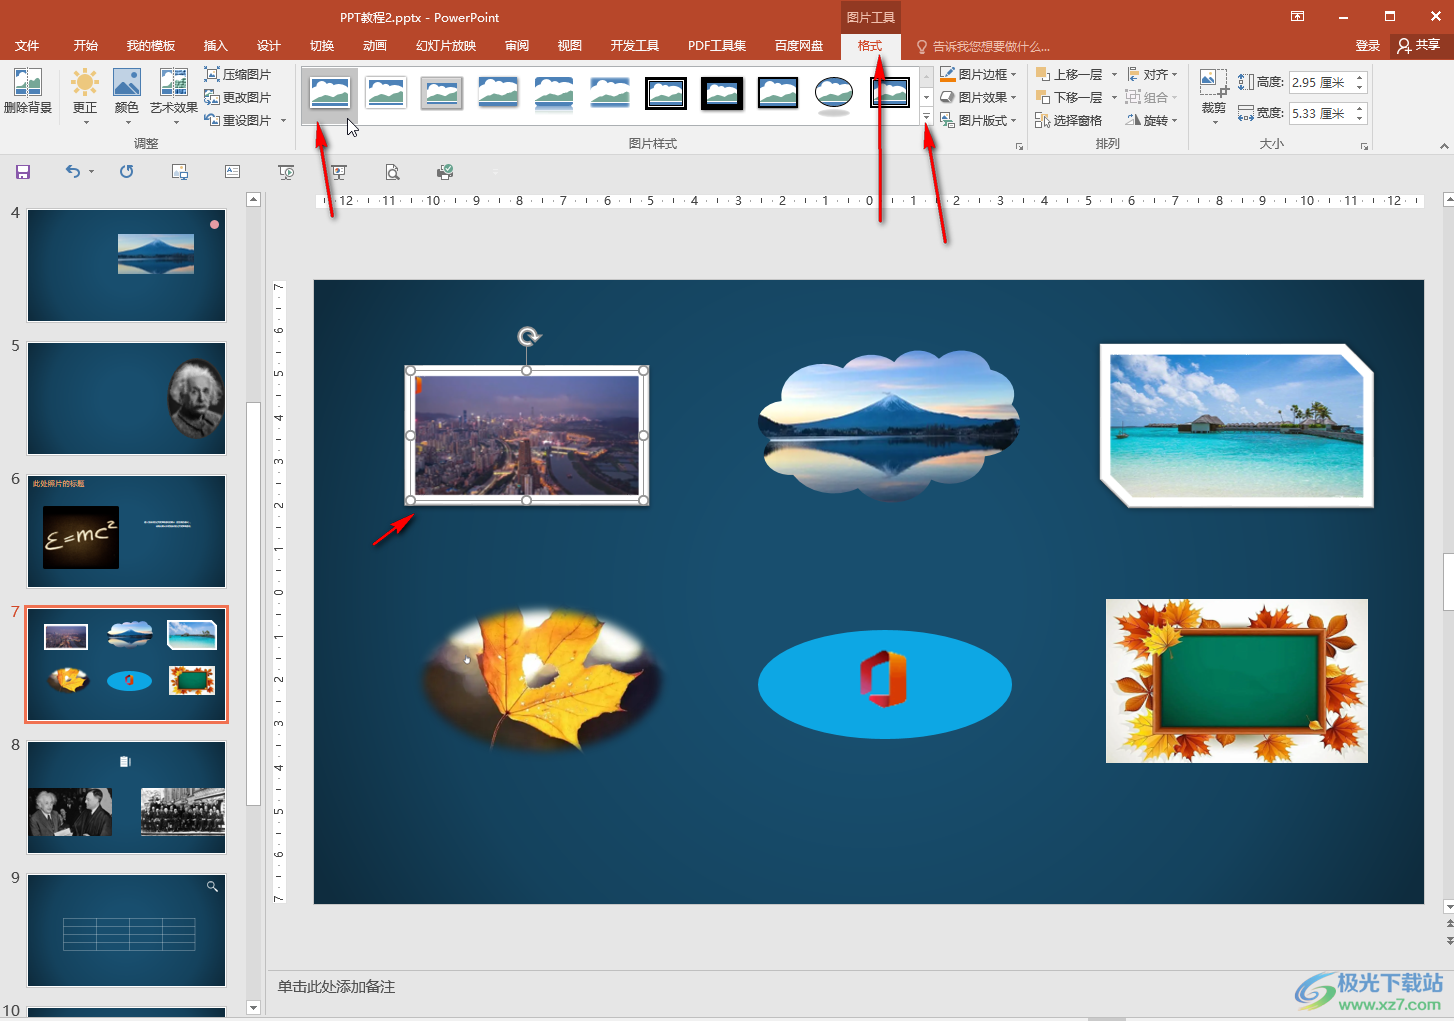This screenshot has width=1454, height=1021.
Task: Select the blue oval Office logo picture
Action: point(885,684)
